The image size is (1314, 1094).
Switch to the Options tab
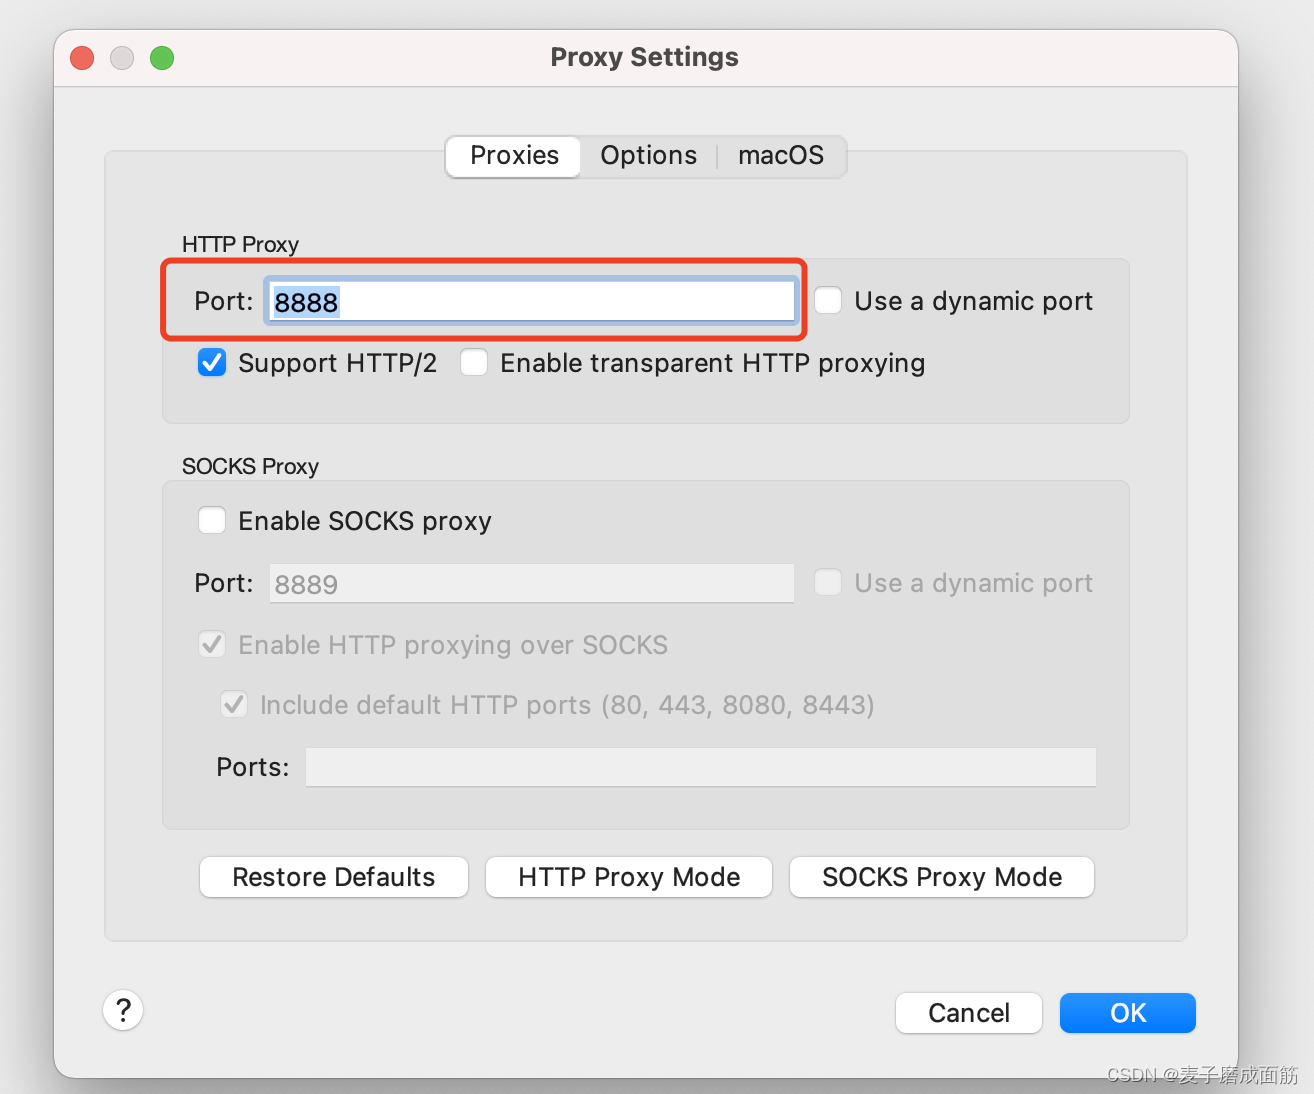tap(648, 156)
